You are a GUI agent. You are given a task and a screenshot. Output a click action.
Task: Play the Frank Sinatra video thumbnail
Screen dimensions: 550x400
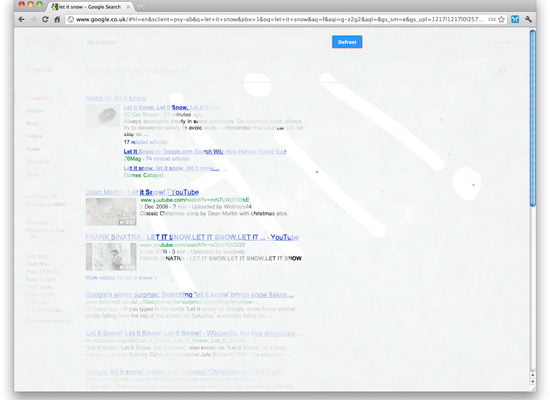pyautogui.click(x=111, y=256)
